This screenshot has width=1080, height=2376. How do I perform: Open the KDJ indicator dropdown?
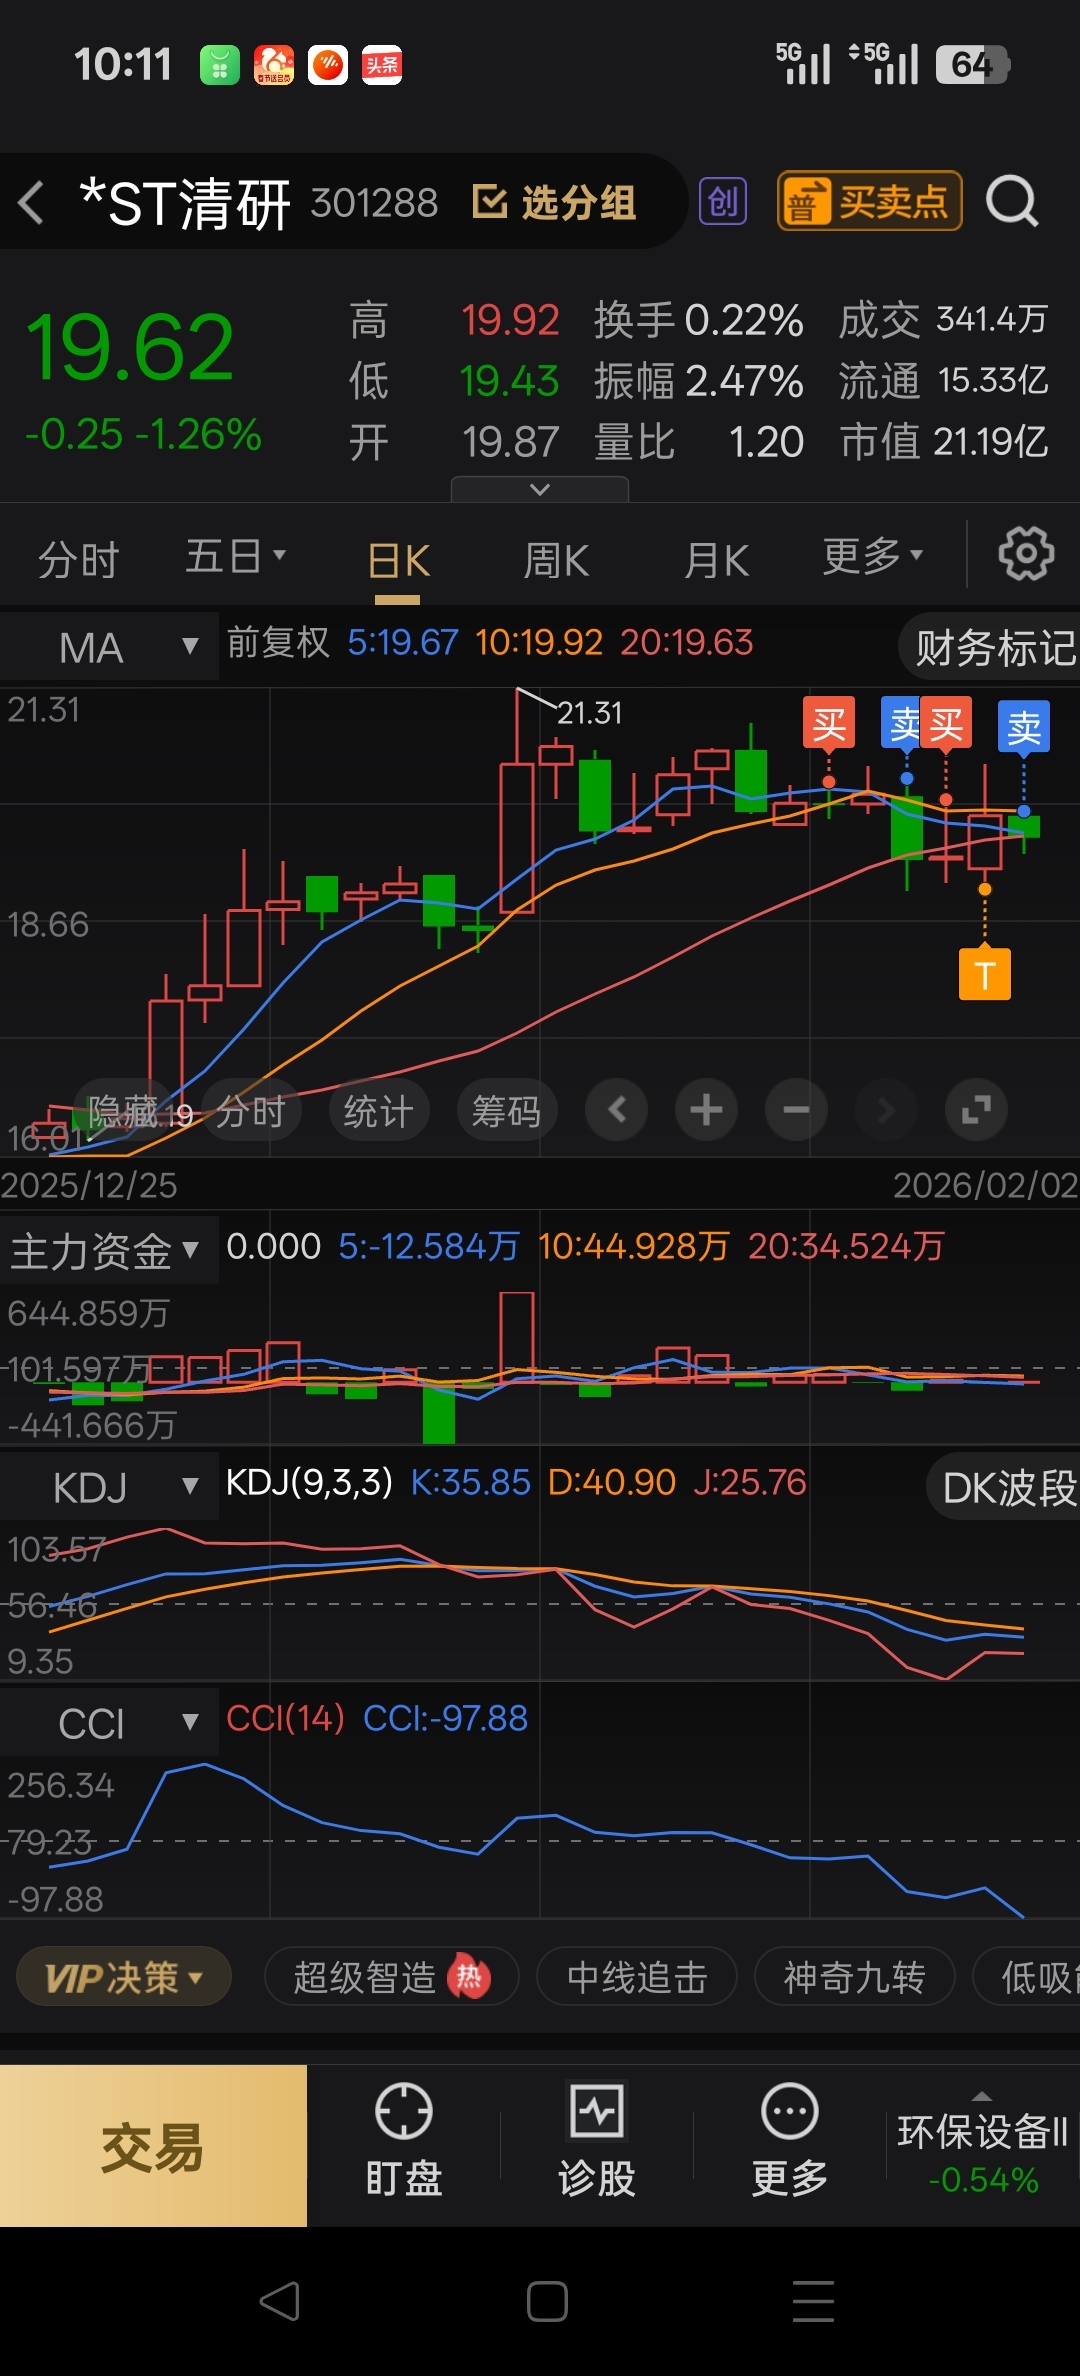pyautogui.click(x=109, y=1487)
